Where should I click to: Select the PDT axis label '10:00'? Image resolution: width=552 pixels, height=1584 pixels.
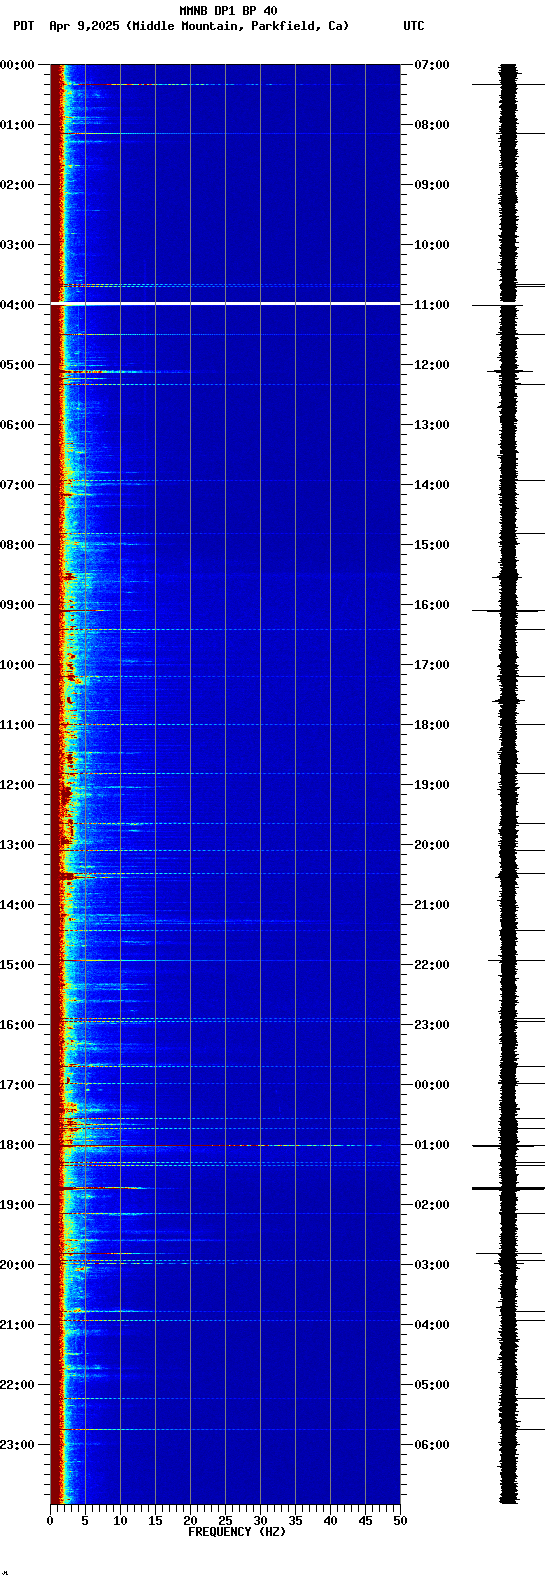[x=17, y=665]
